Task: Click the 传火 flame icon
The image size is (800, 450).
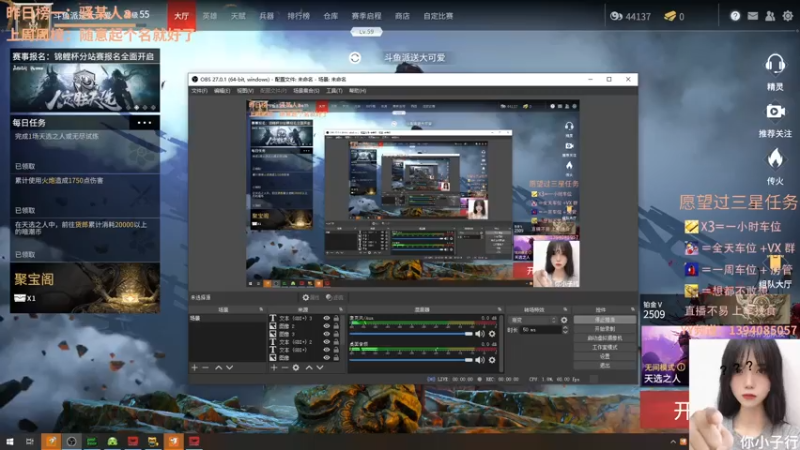Action: 775,159
